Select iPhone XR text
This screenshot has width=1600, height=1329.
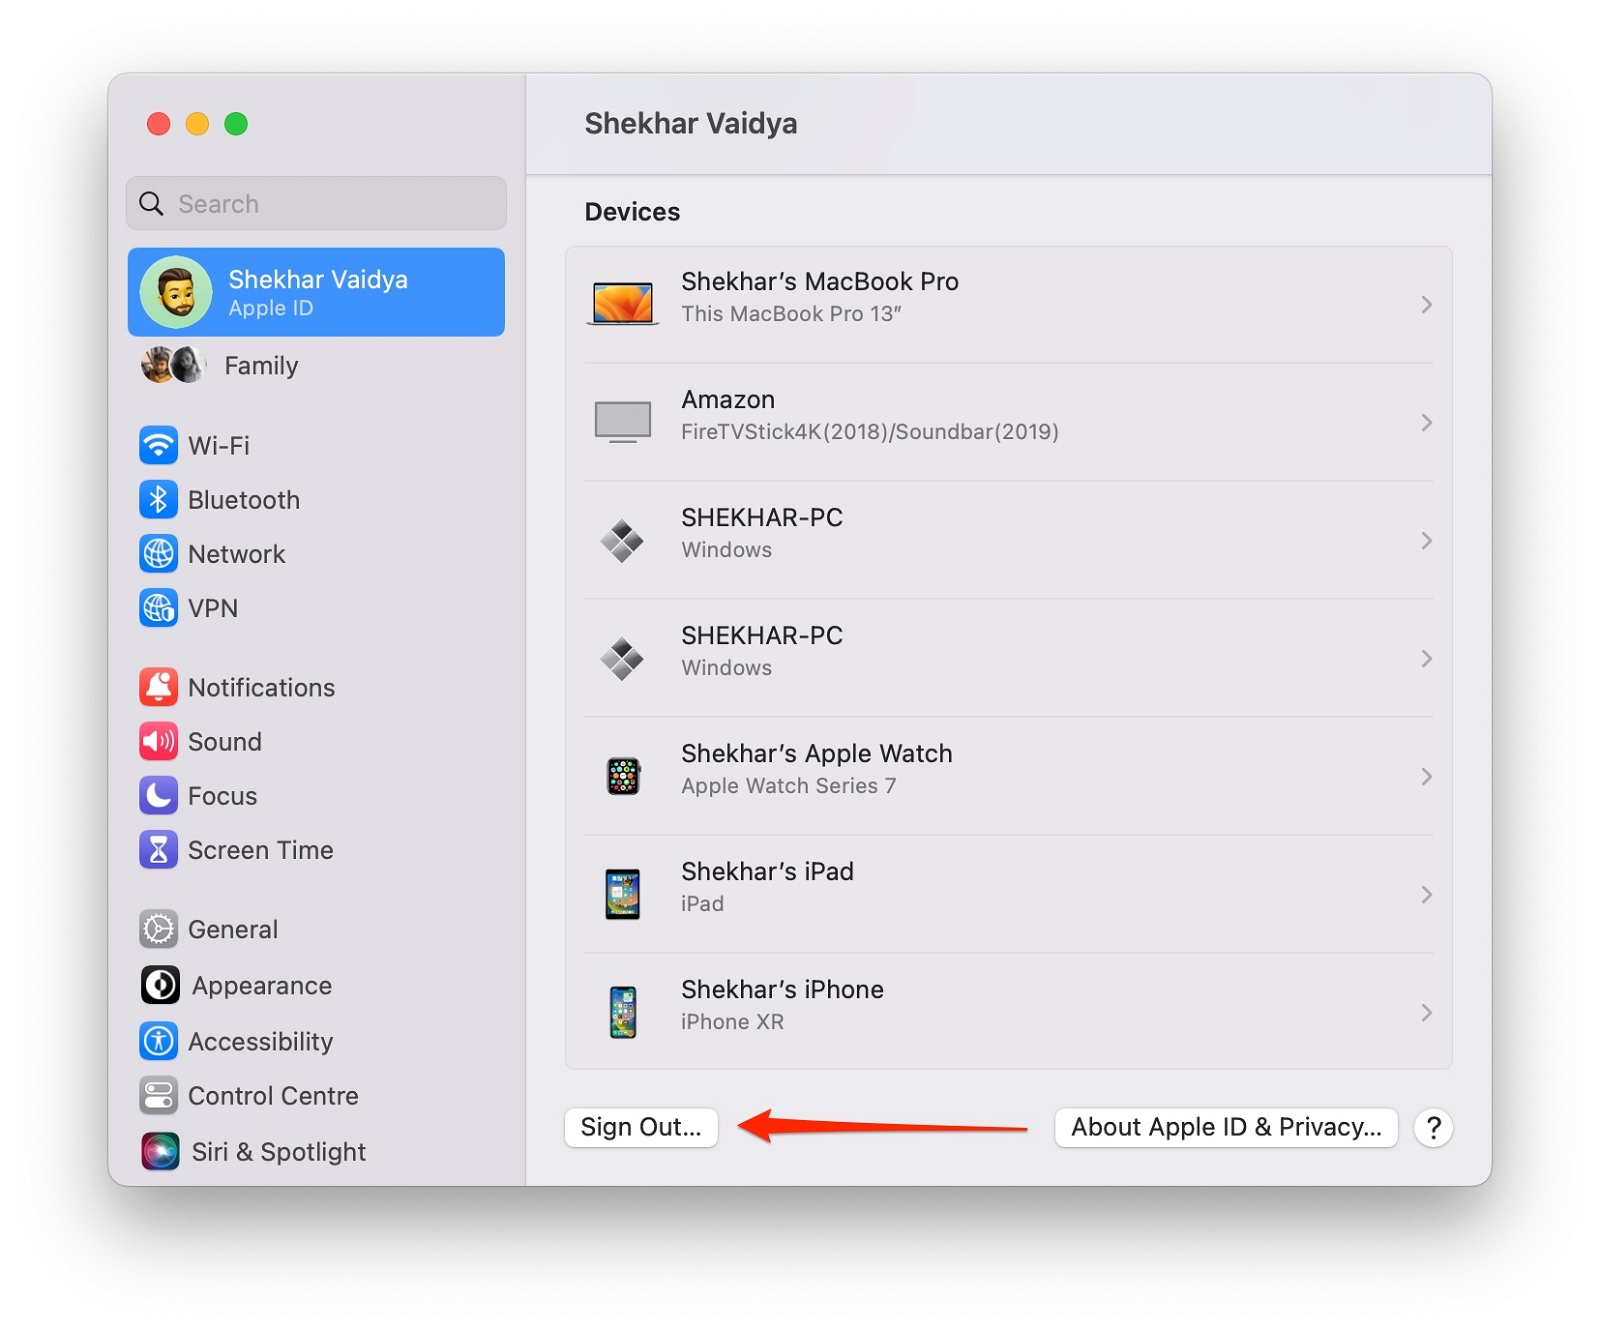point(733,1021)
